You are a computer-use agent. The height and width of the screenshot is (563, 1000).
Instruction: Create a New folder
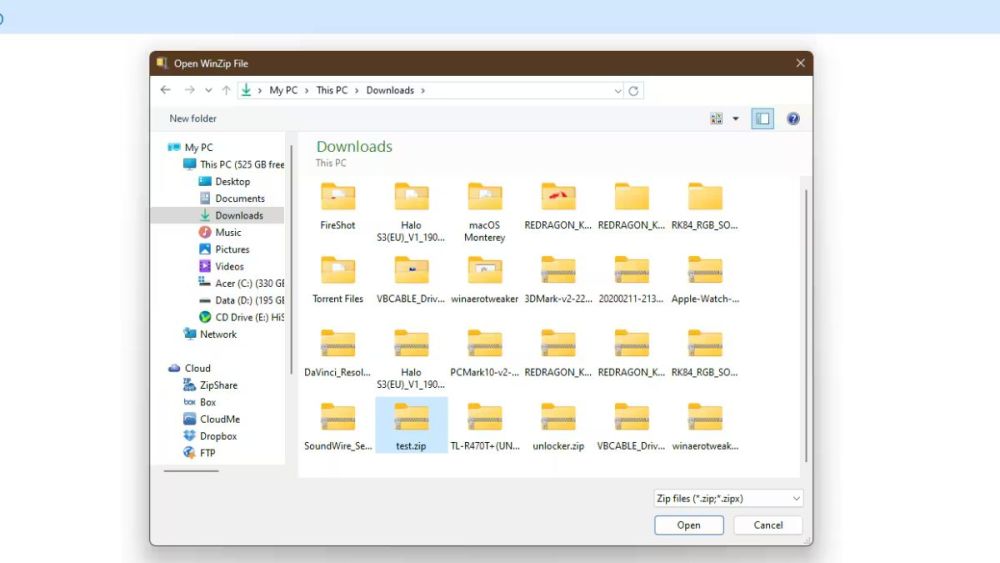click(193, 119)
